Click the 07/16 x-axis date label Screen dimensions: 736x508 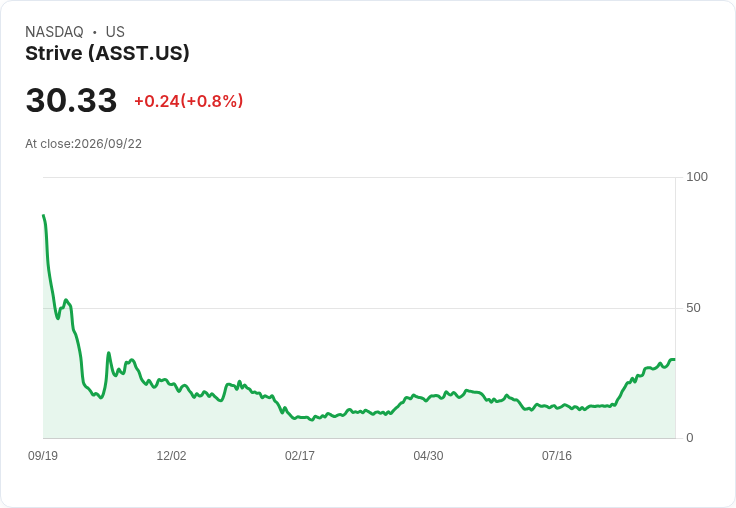[557, 455]
